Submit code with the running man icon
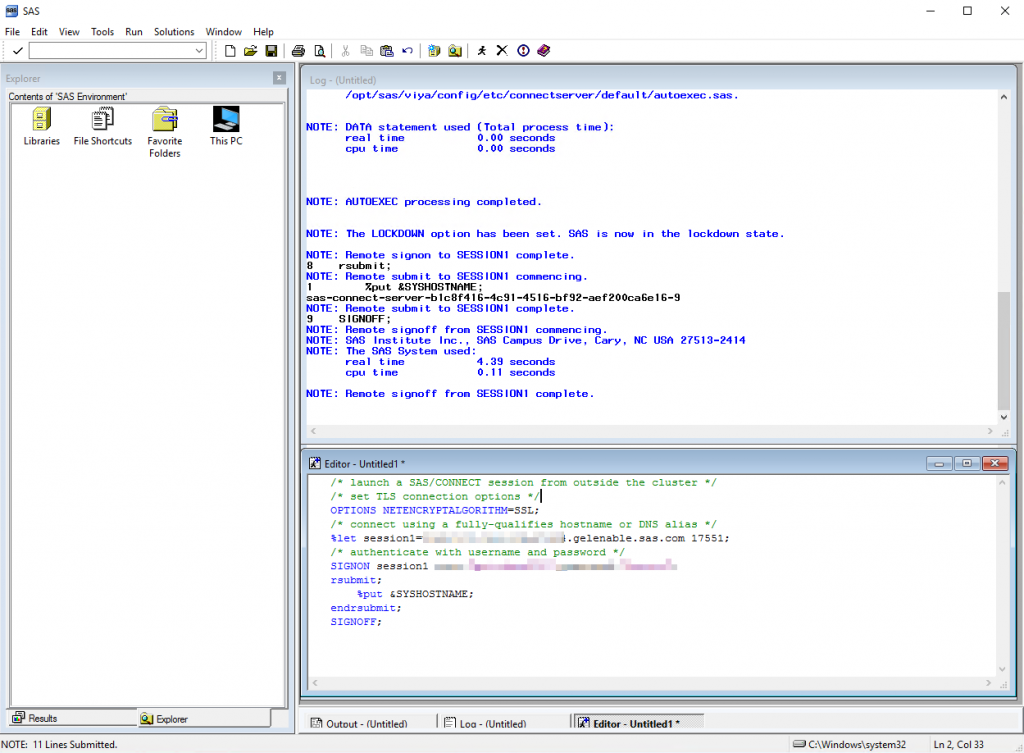 pyautogui.click(x=482, y=51)
